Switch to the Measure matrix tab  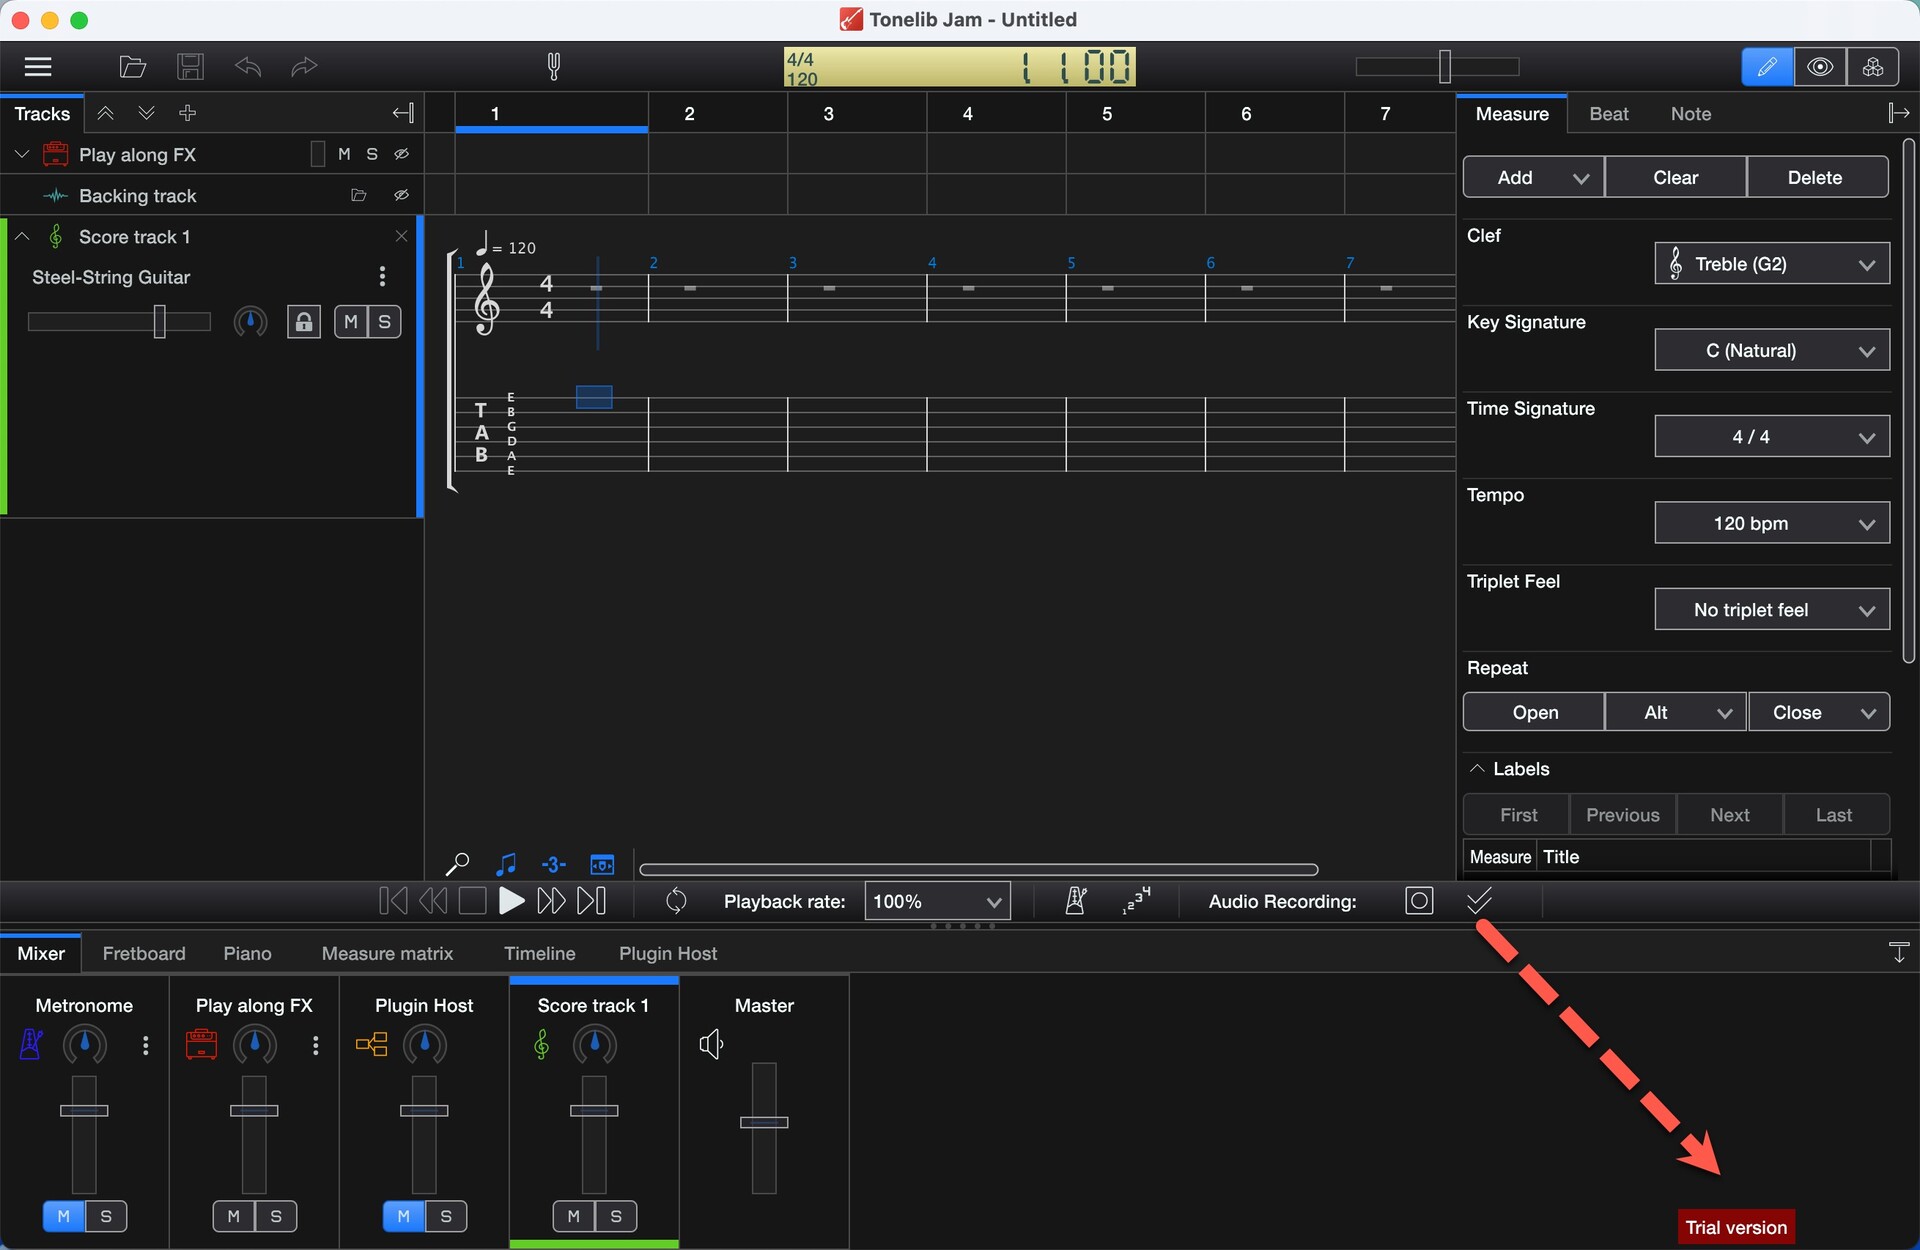[x=387, y=953]
